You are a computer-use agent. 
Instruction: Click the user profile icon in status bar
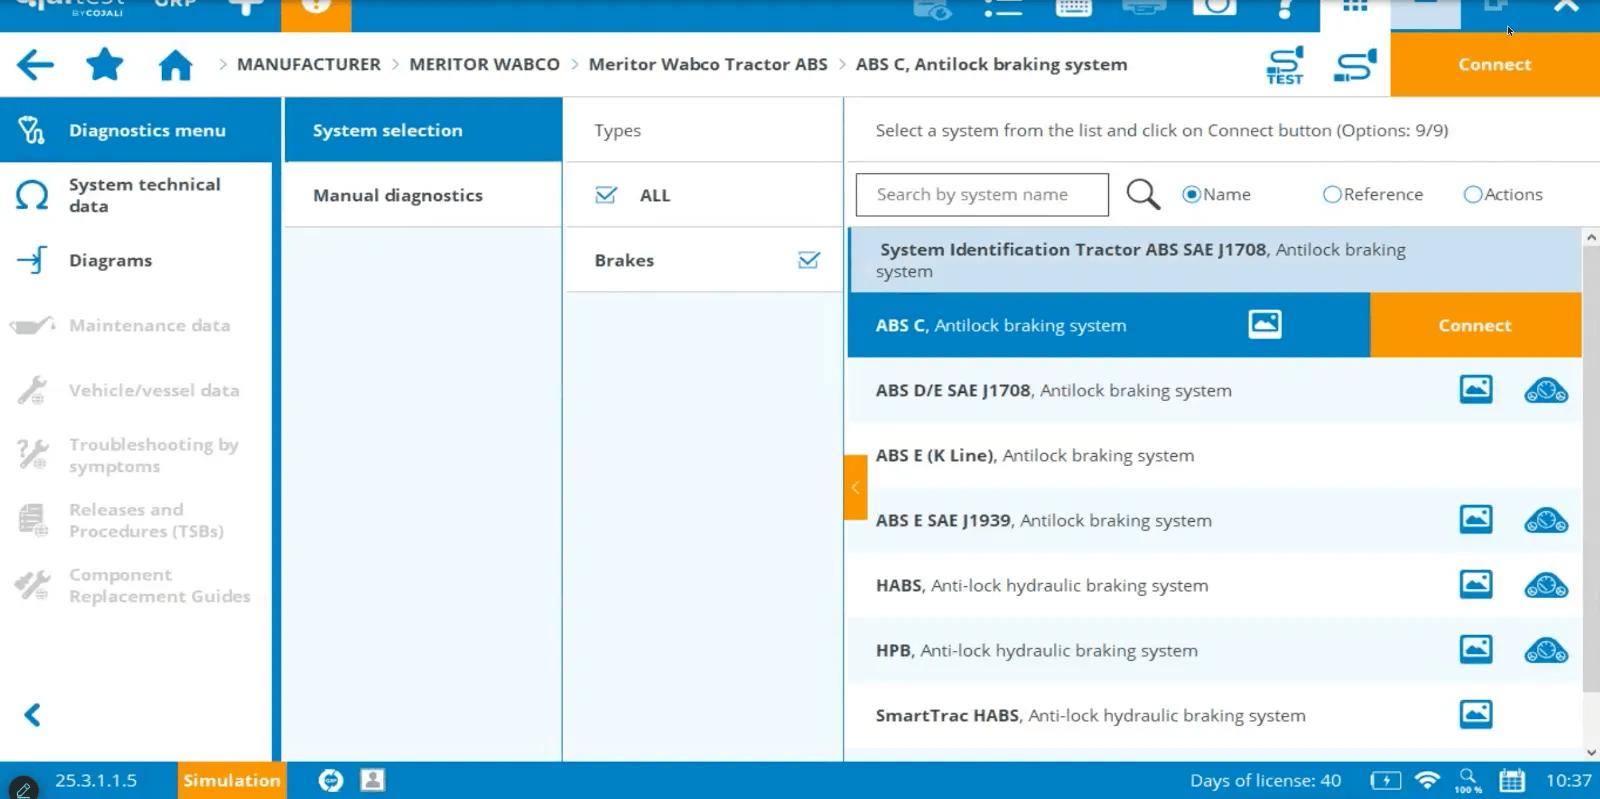tap(373, 780)
